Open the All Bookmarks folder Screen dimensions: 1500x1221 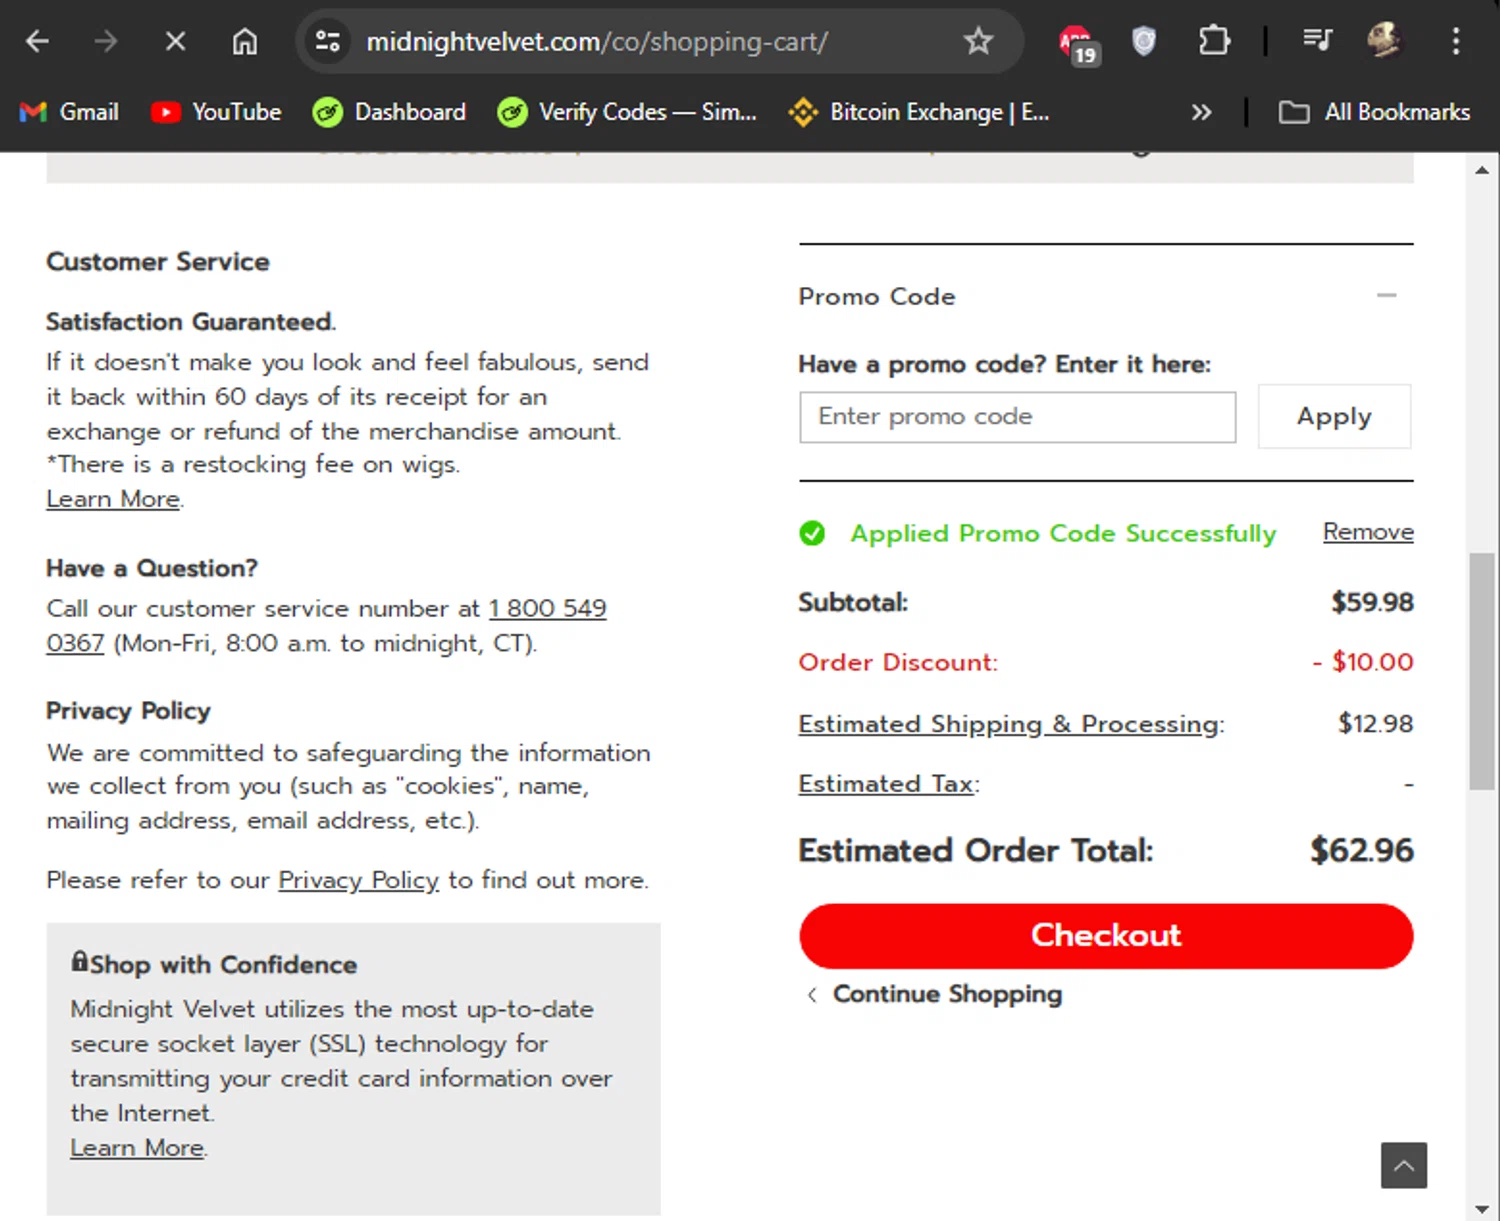tap(1376, 112)
